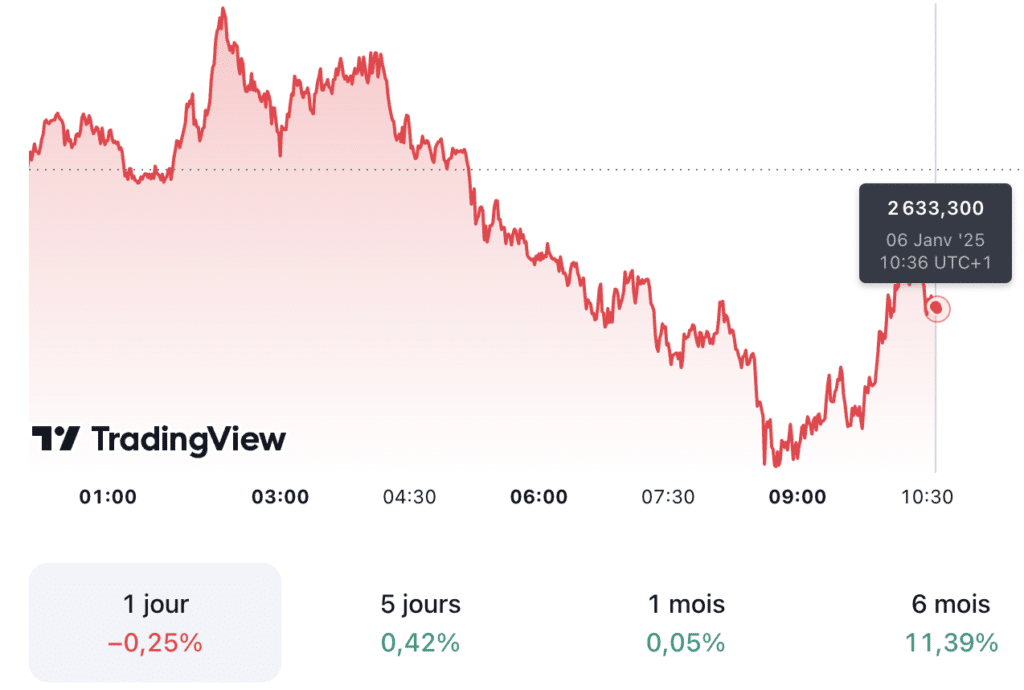The height and width of the screenshot is (690, 1024).
Task: Click the highest peak of the price line
Action: (223, 10)
